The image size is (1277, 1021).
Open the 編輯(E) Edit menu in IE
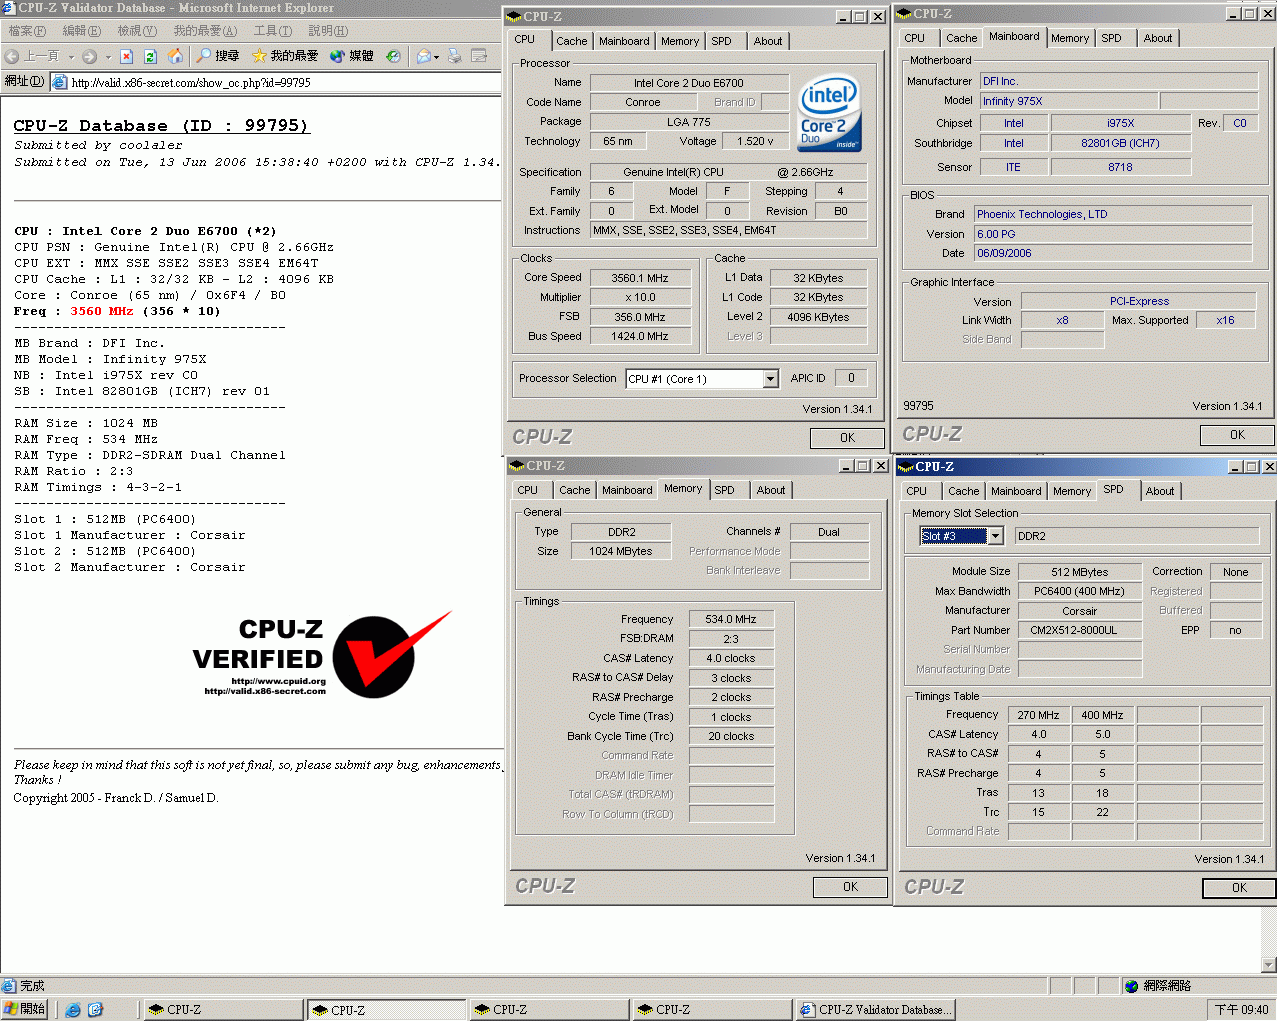82,31
